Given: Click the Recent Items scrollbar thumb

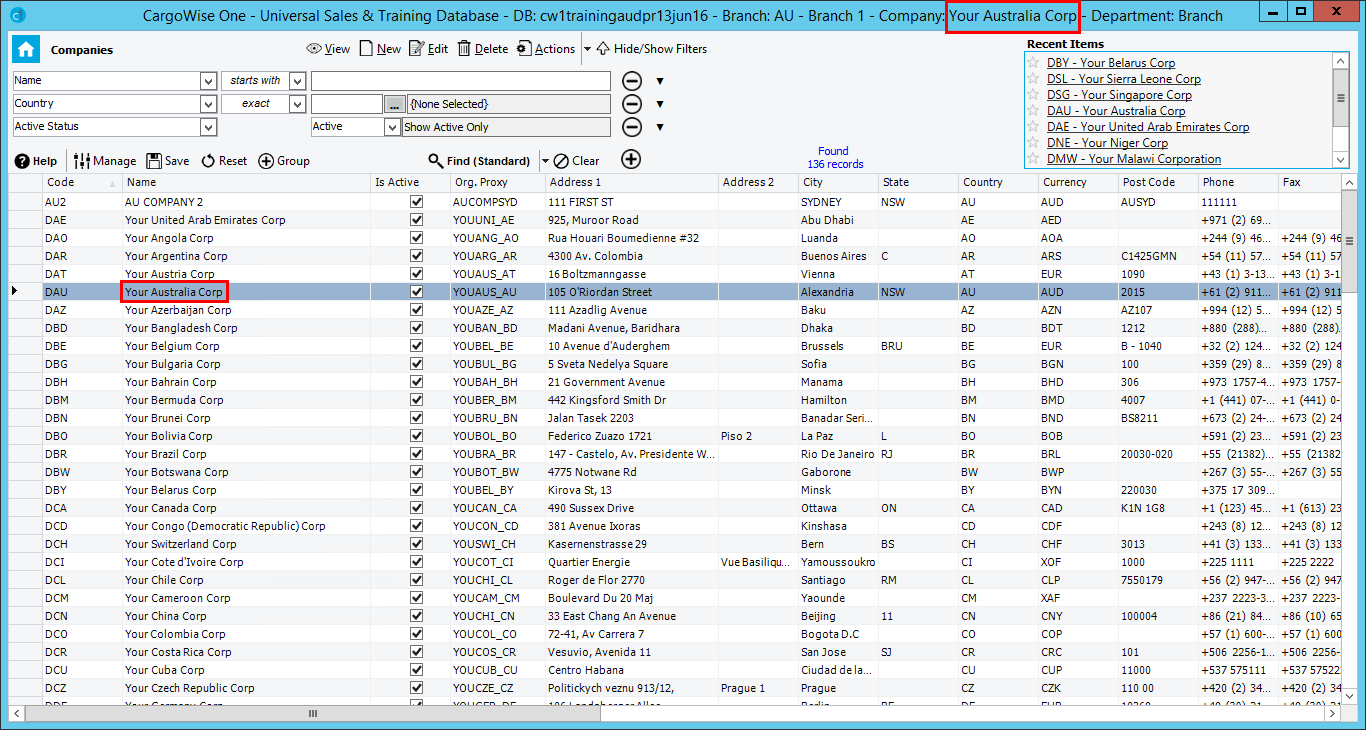Looking at the screenshot, I should click(1341, 97).
